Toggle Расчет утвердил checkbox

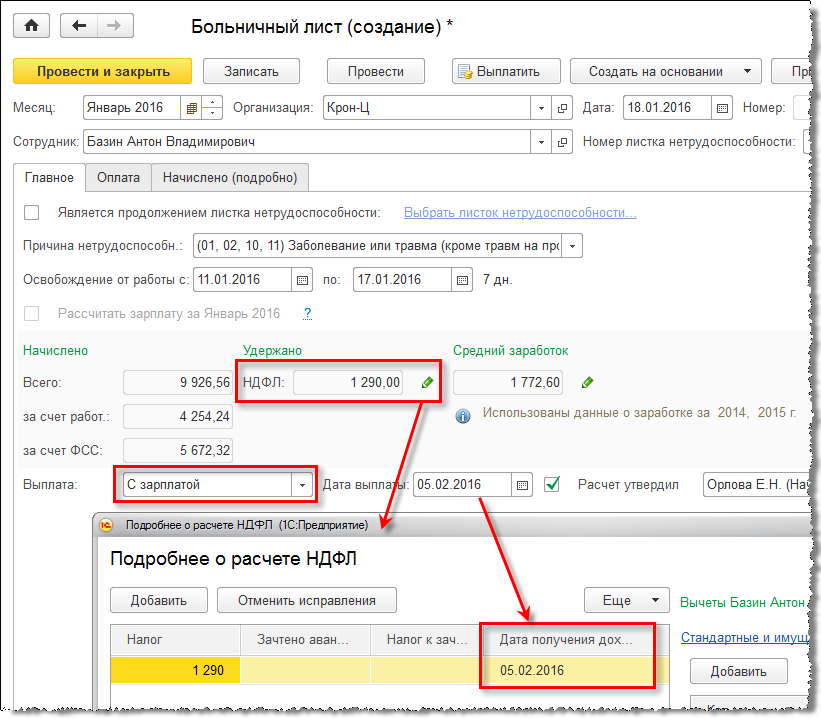click(552, 485)
